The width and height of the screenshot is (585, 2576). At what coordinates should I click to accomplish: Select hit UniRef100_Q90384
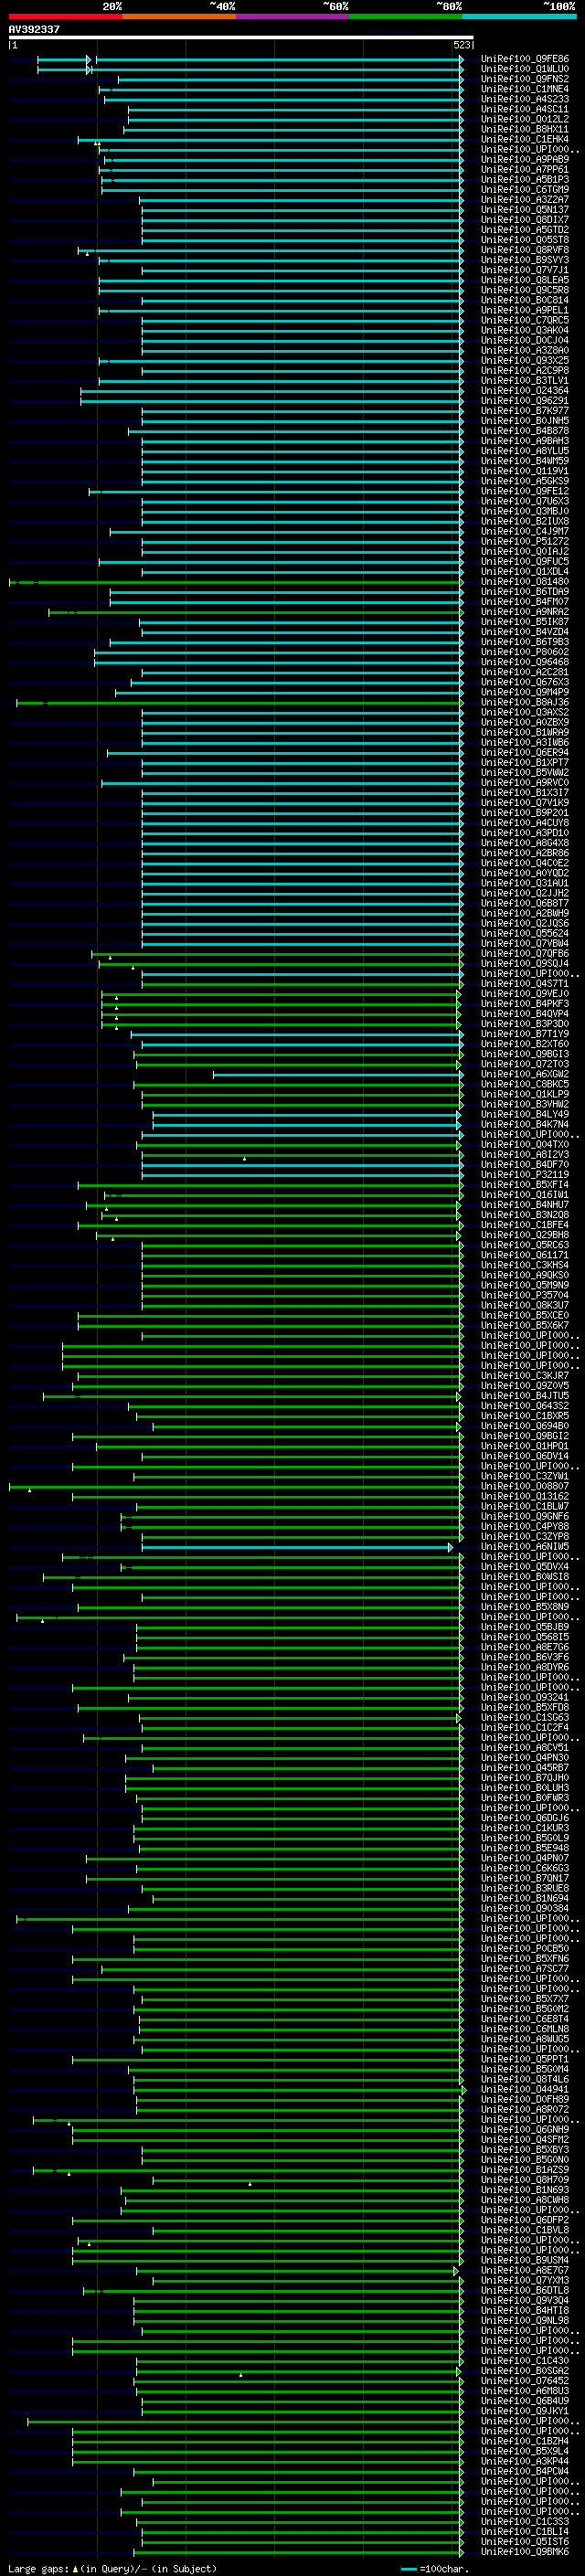(525, 1908)
